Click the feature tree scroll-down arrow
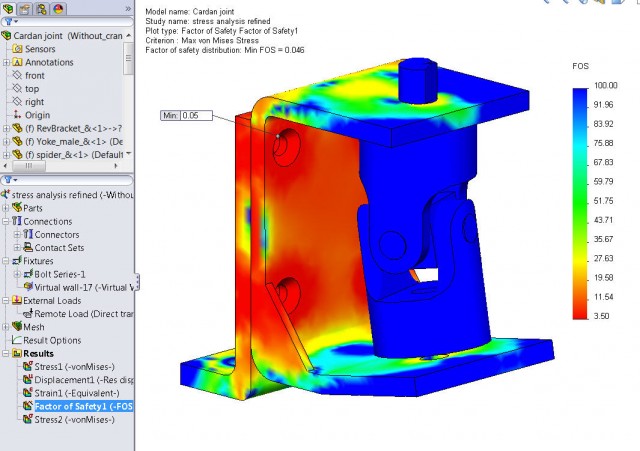Screen dimensions: 640x451 [x=129, y=154]
